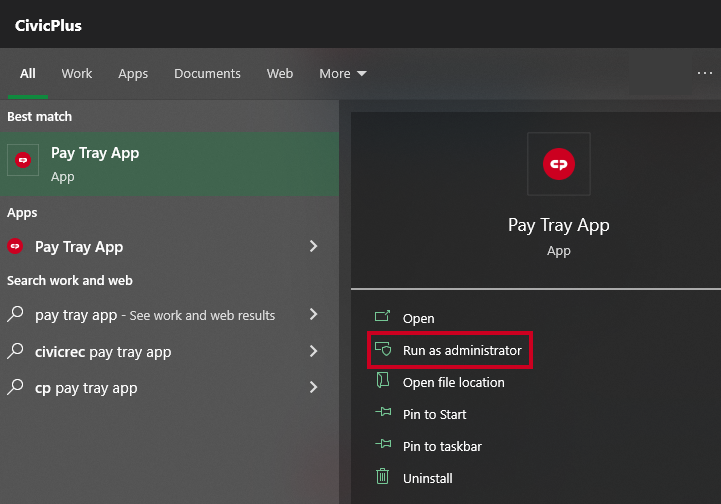Image resolution: width=721 pixels, height=504 pixels.
Task: Expand the 'cp pay tray app' chevron
Action: point(314,387)
